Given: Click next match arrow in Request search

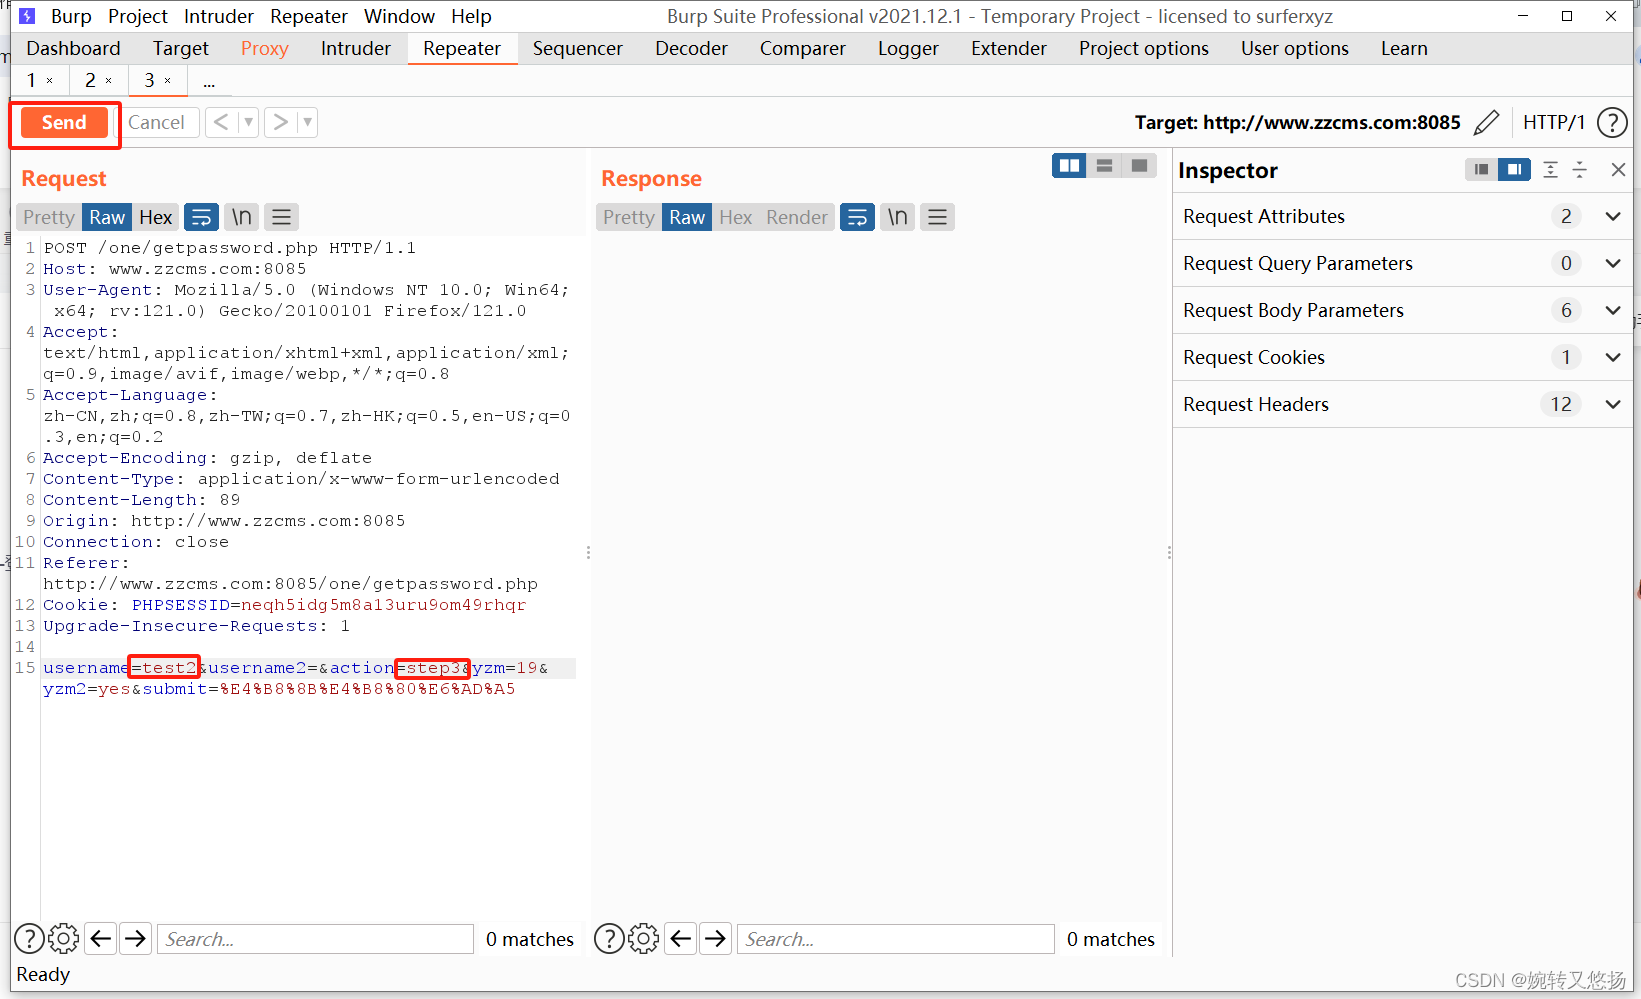Looking at the screenshot, I should [x=136, y=938].
